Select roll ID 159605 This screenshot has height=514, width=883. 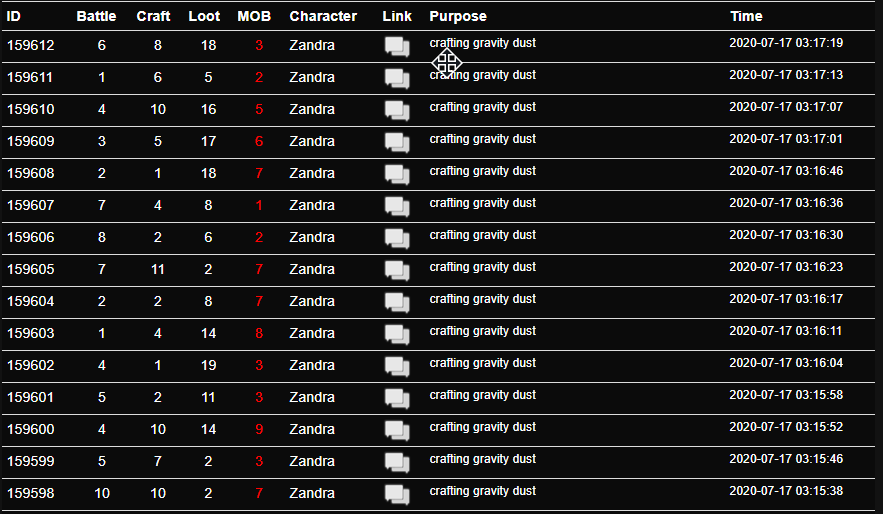point(30,269)
